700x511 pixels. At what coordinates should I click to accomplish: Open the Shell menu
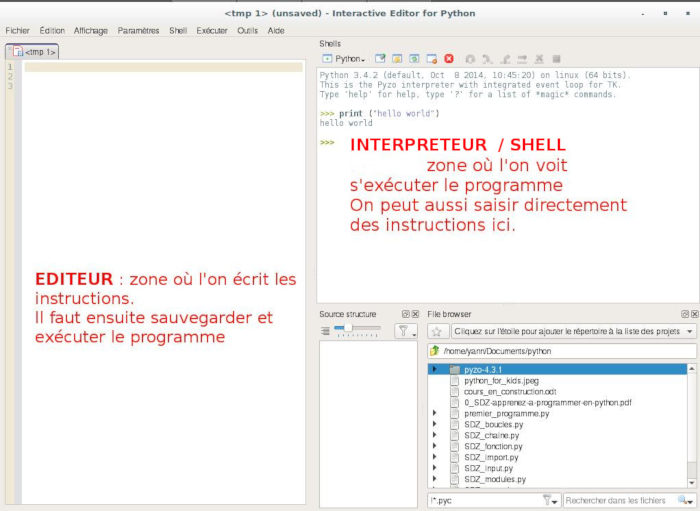coord(178,30)
